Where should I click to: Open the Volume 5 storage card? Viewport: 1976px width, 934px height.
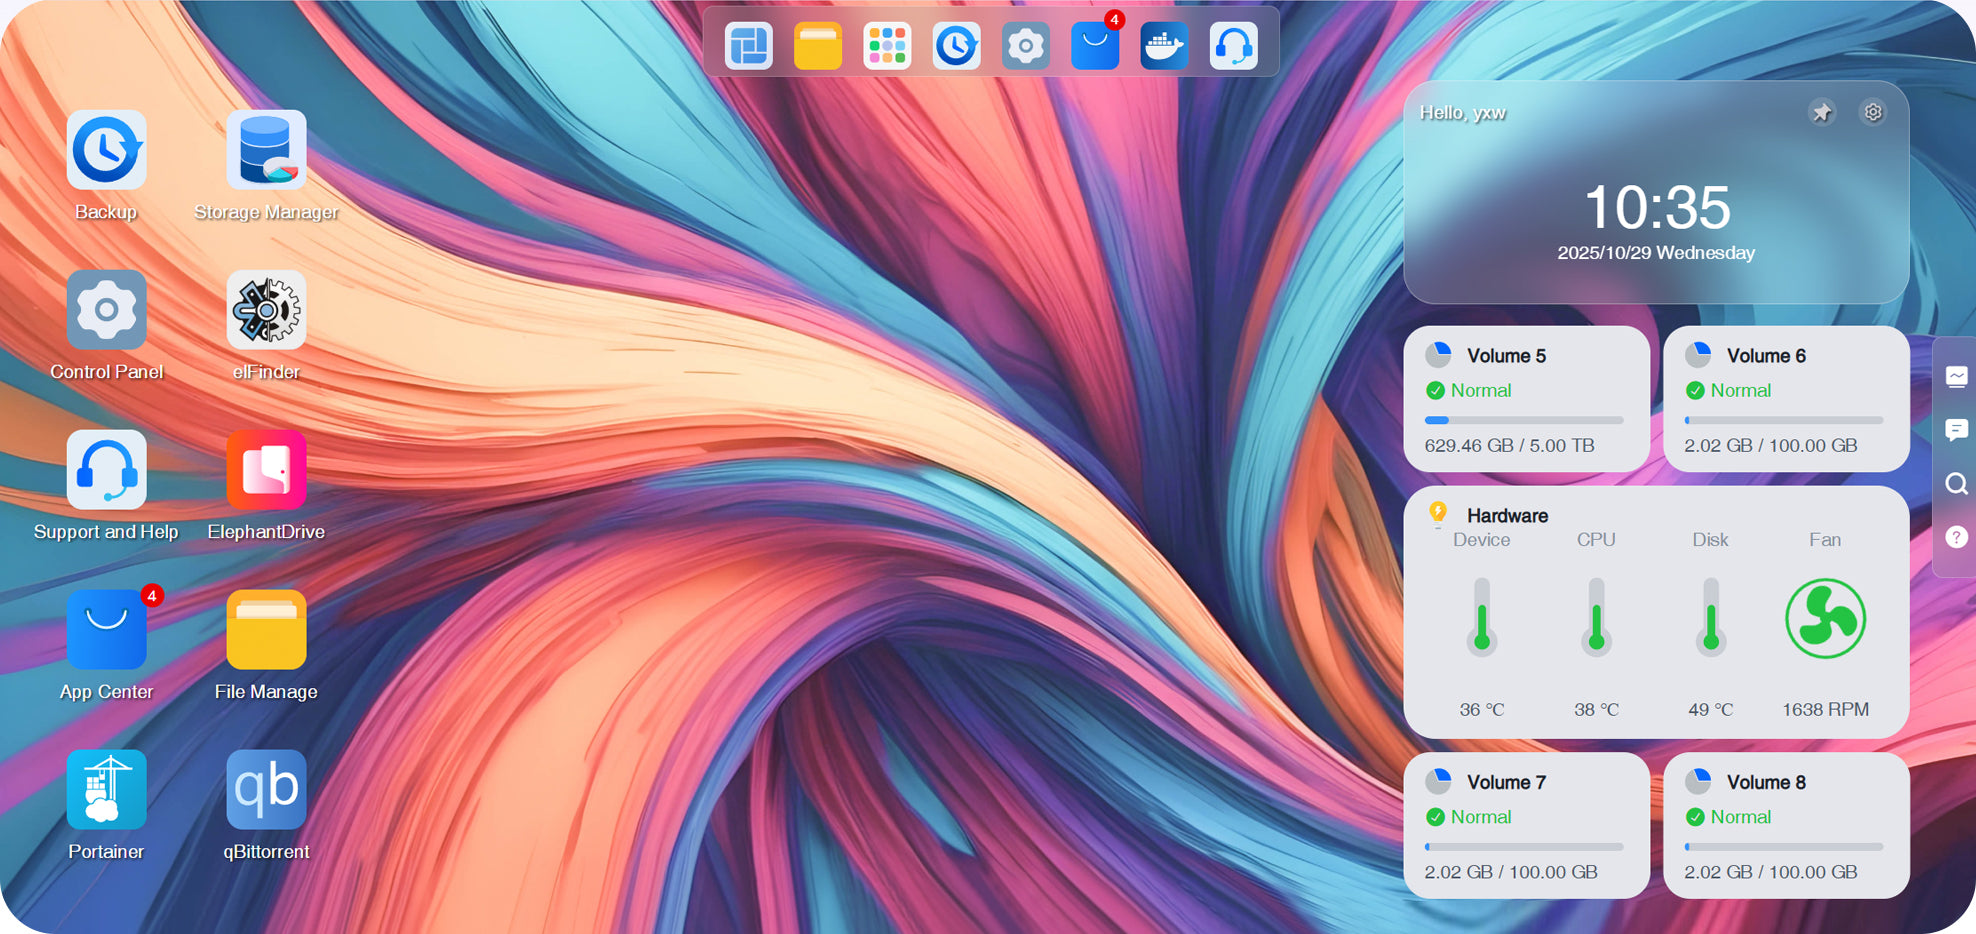coord(1526,399)
